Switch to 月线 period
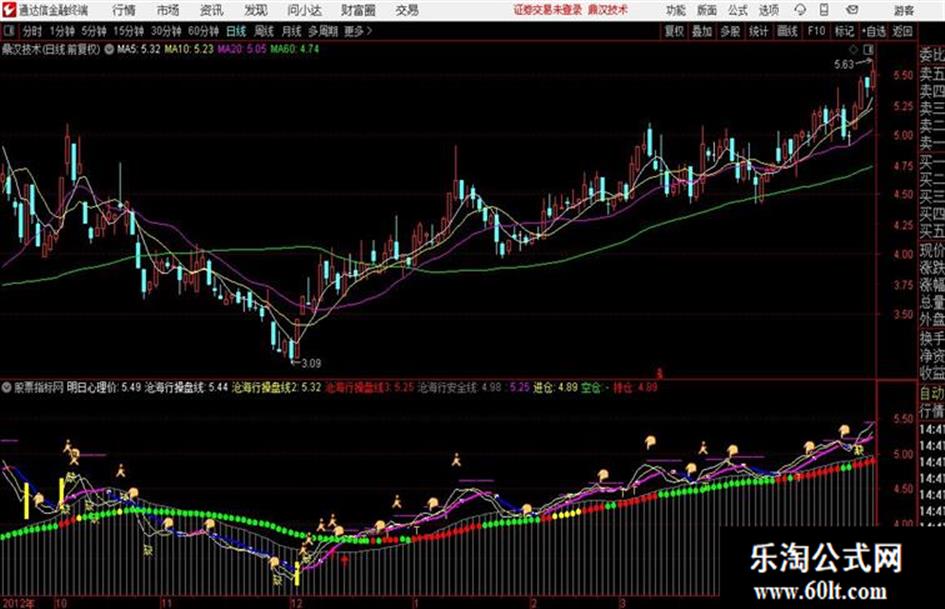Image resolution: width=945 pixels, height=609 pixels. [291, 31]
